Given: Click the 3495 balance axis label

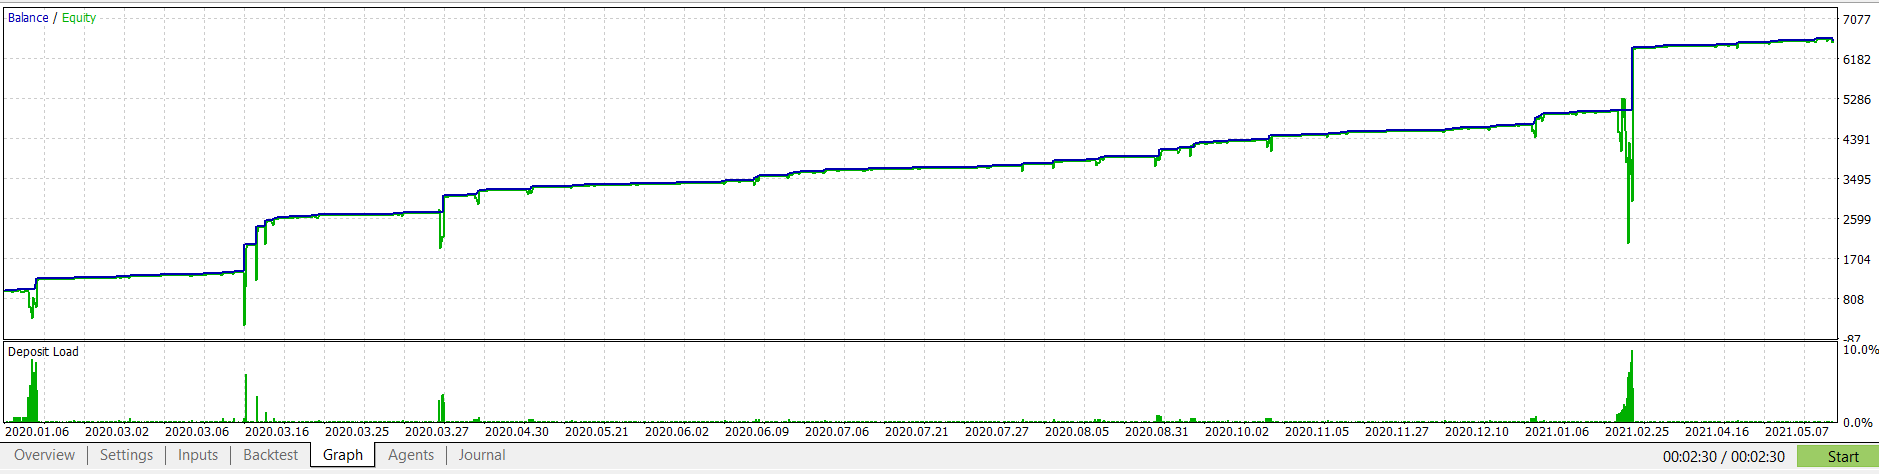Looking at the screenshot, I should (x=1856, y=180).
